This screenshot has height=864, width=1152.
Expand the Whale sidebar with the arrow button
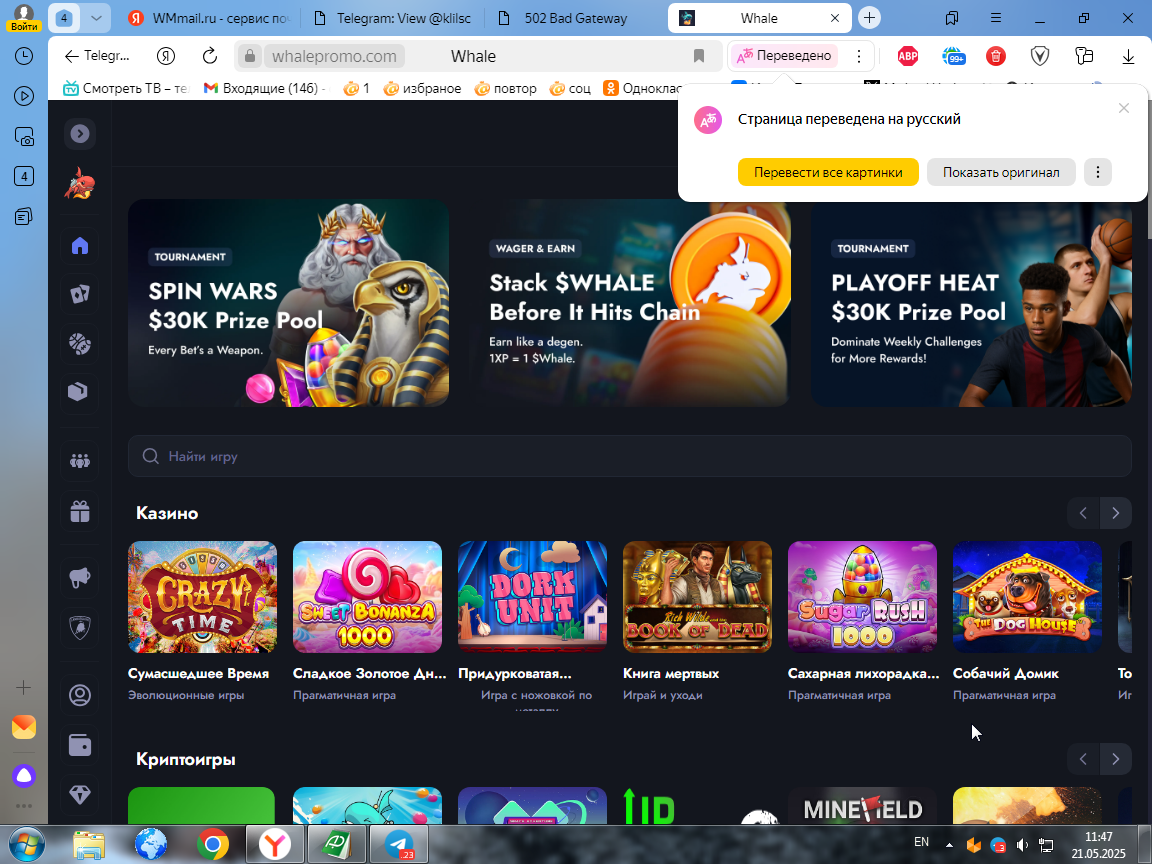point(79,134)
